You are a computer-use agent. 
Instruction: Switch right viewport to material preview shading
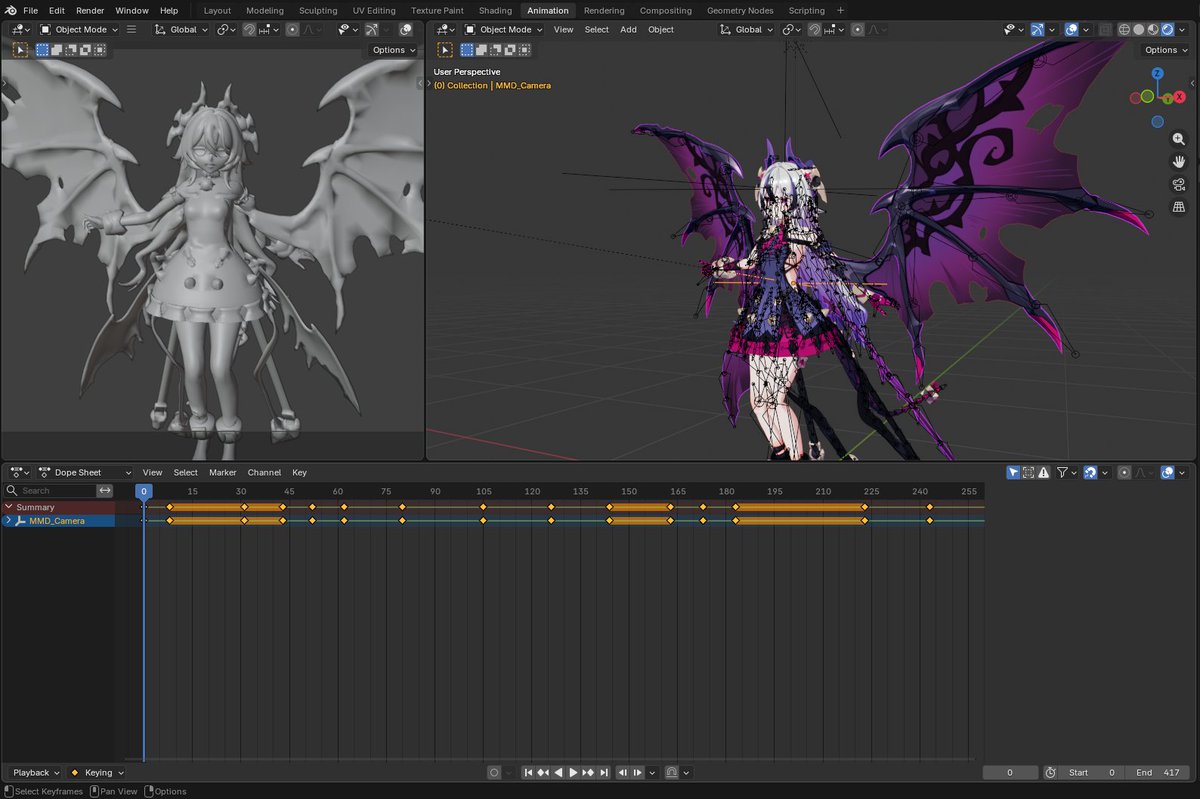click(1152, 29)
